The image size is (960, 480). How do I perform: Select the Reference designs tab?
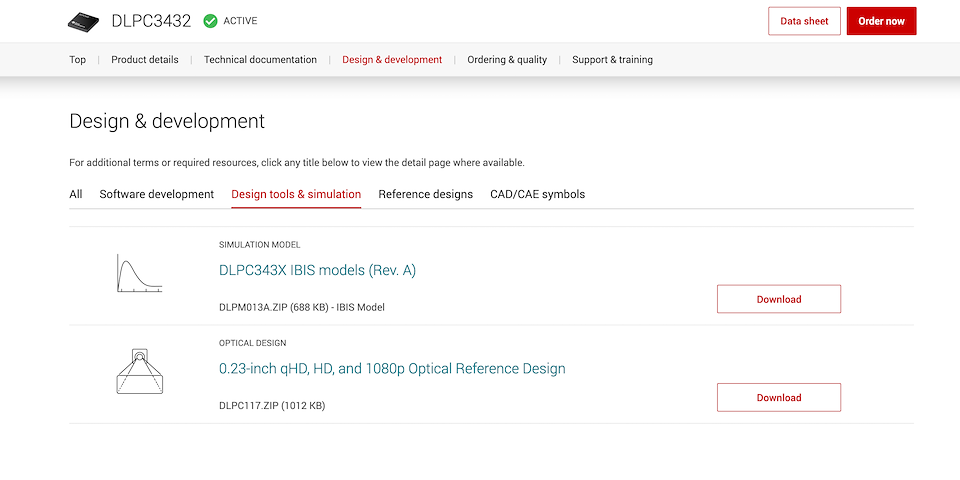coord(425,194)
